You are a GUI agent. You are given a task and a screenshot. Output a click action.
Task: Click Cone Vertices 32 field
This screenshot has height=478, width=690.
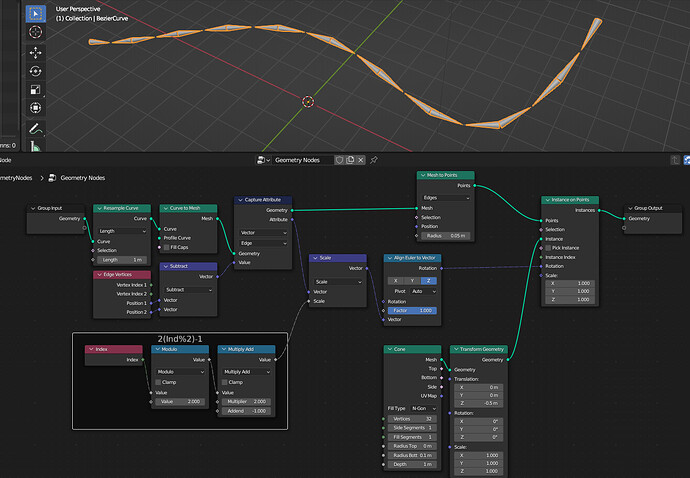click(x=412, y=419)
